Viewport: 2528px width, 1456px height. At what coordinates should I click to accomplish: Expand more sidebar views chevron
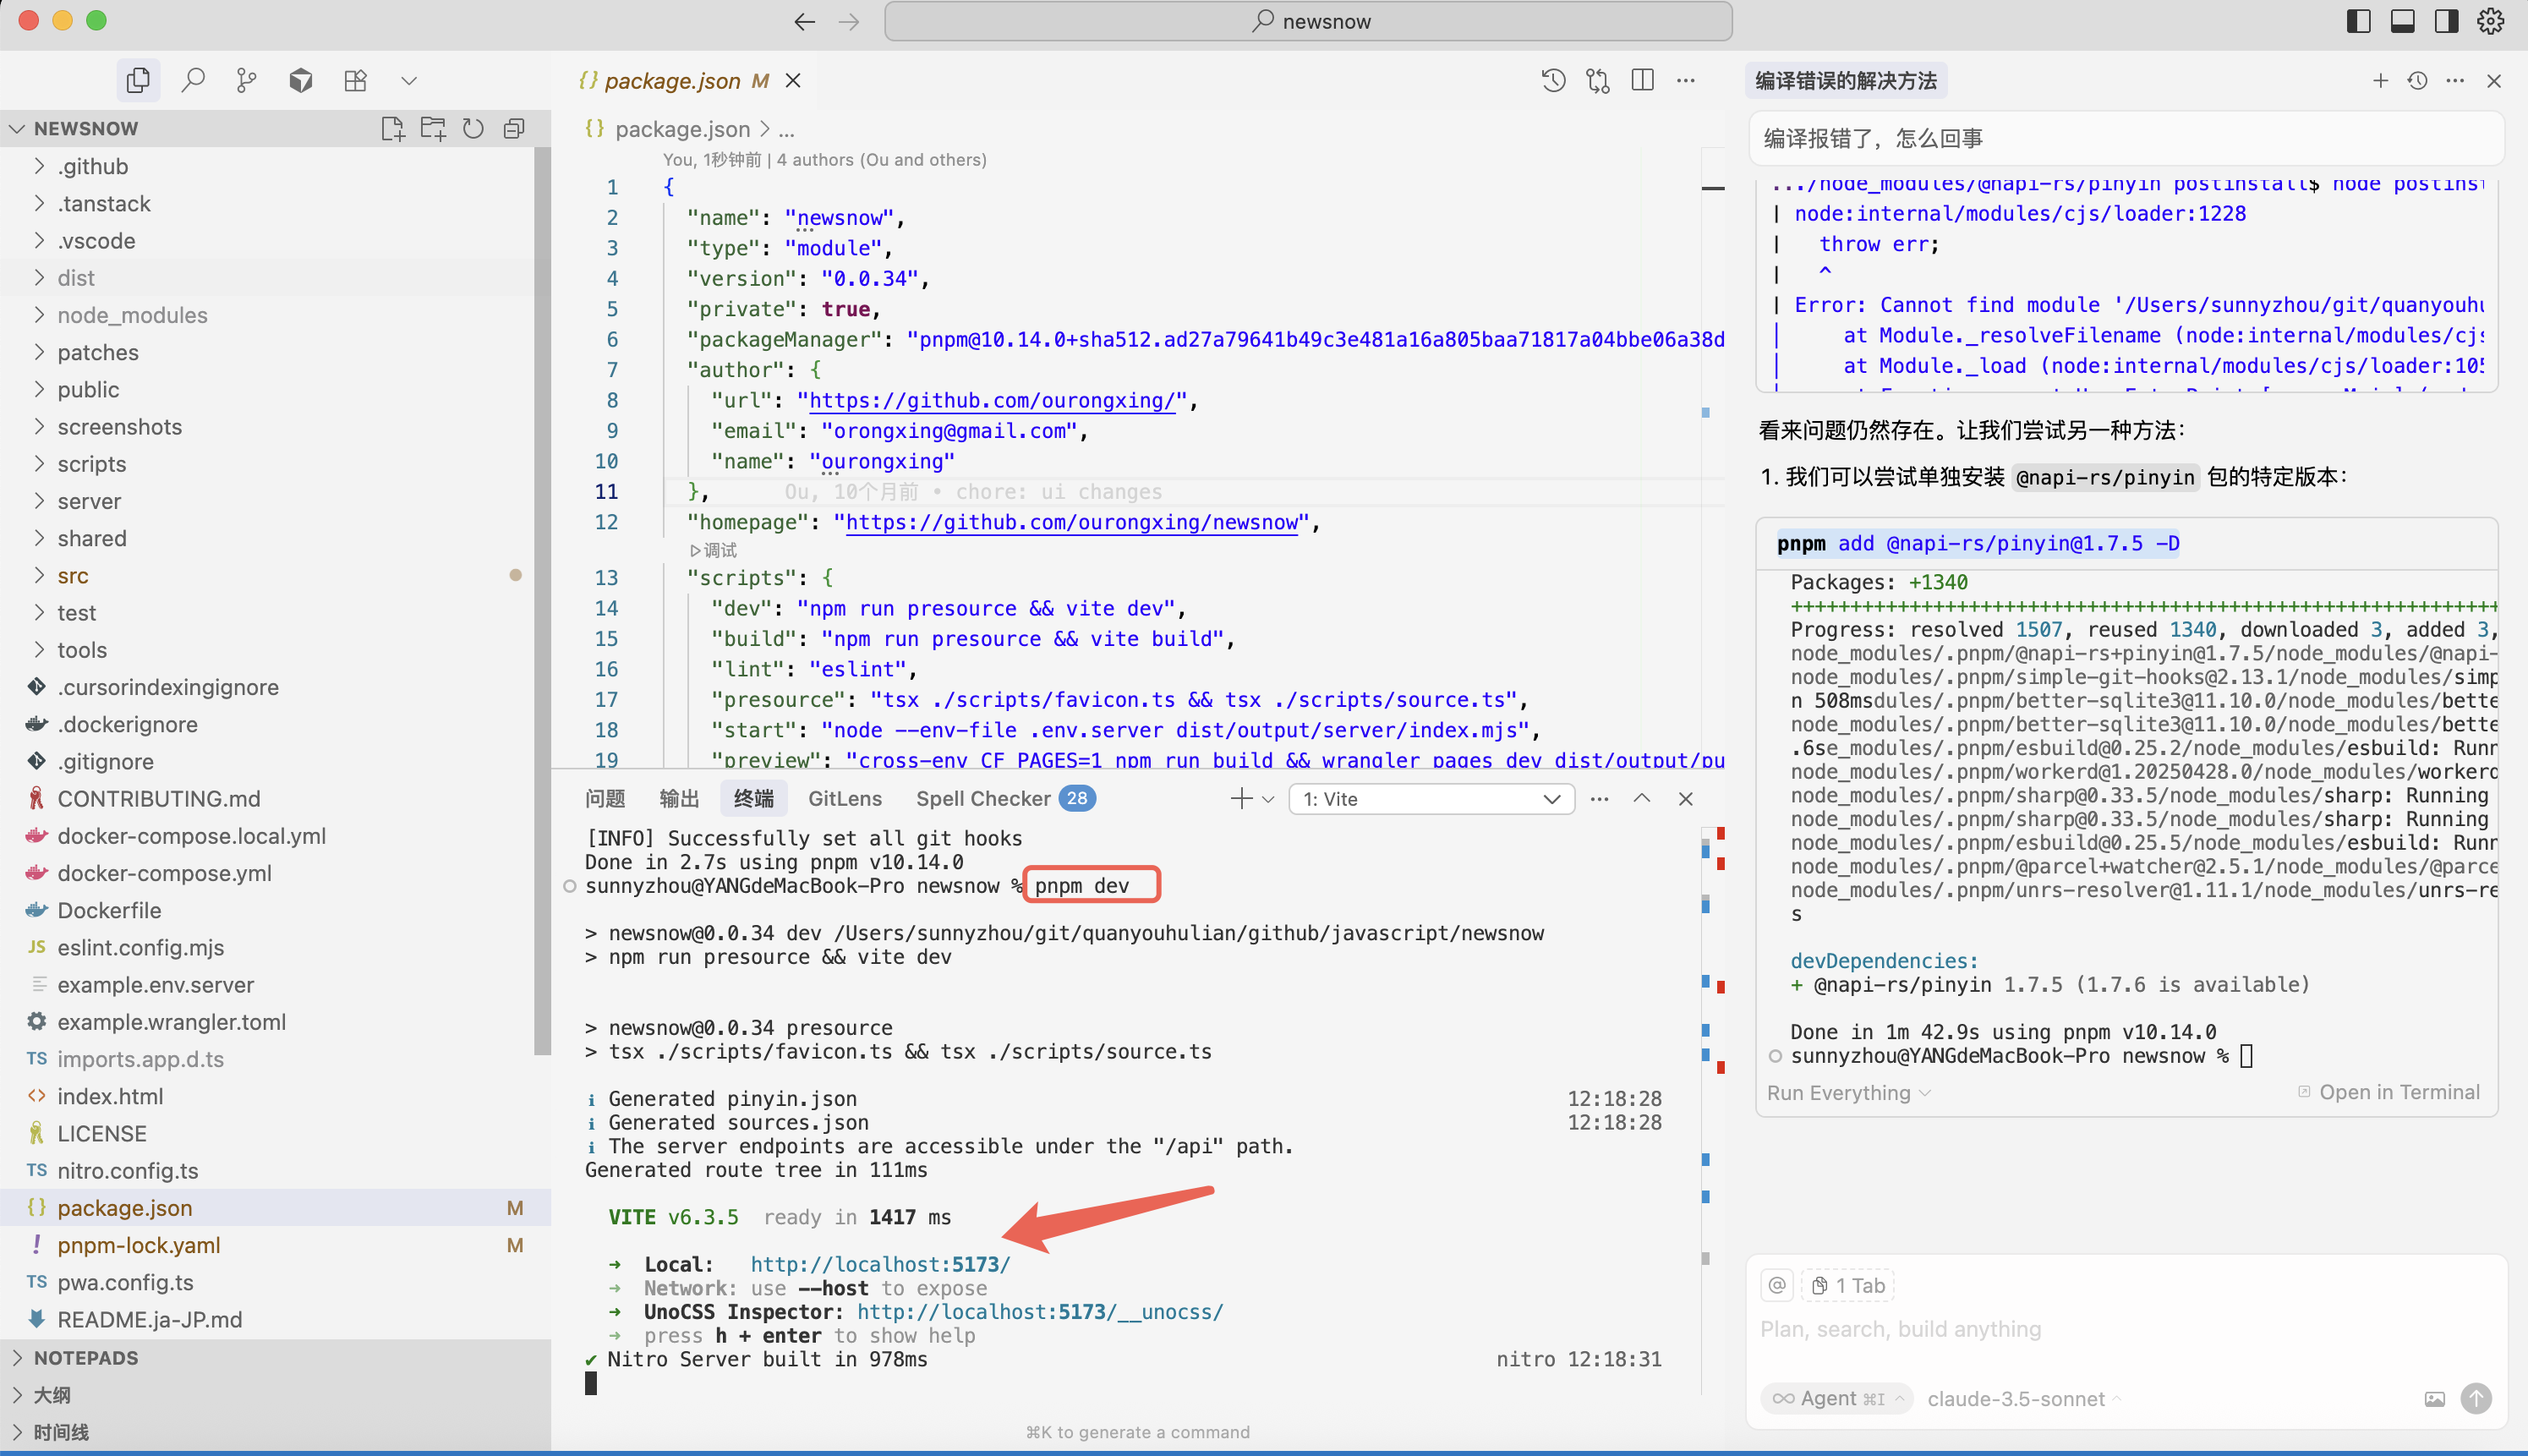coord(409,80)
